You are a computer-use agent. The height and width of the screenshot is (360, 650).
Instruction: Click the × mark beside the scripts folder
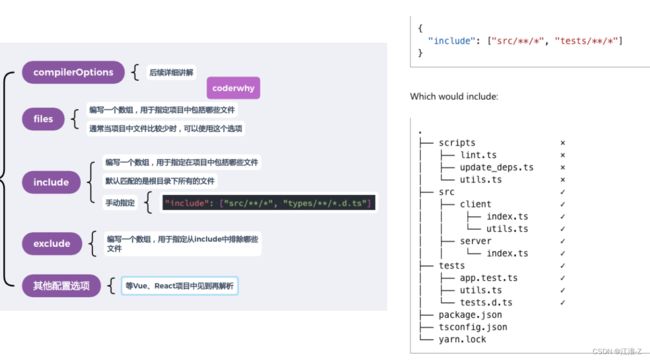point(563,143)
